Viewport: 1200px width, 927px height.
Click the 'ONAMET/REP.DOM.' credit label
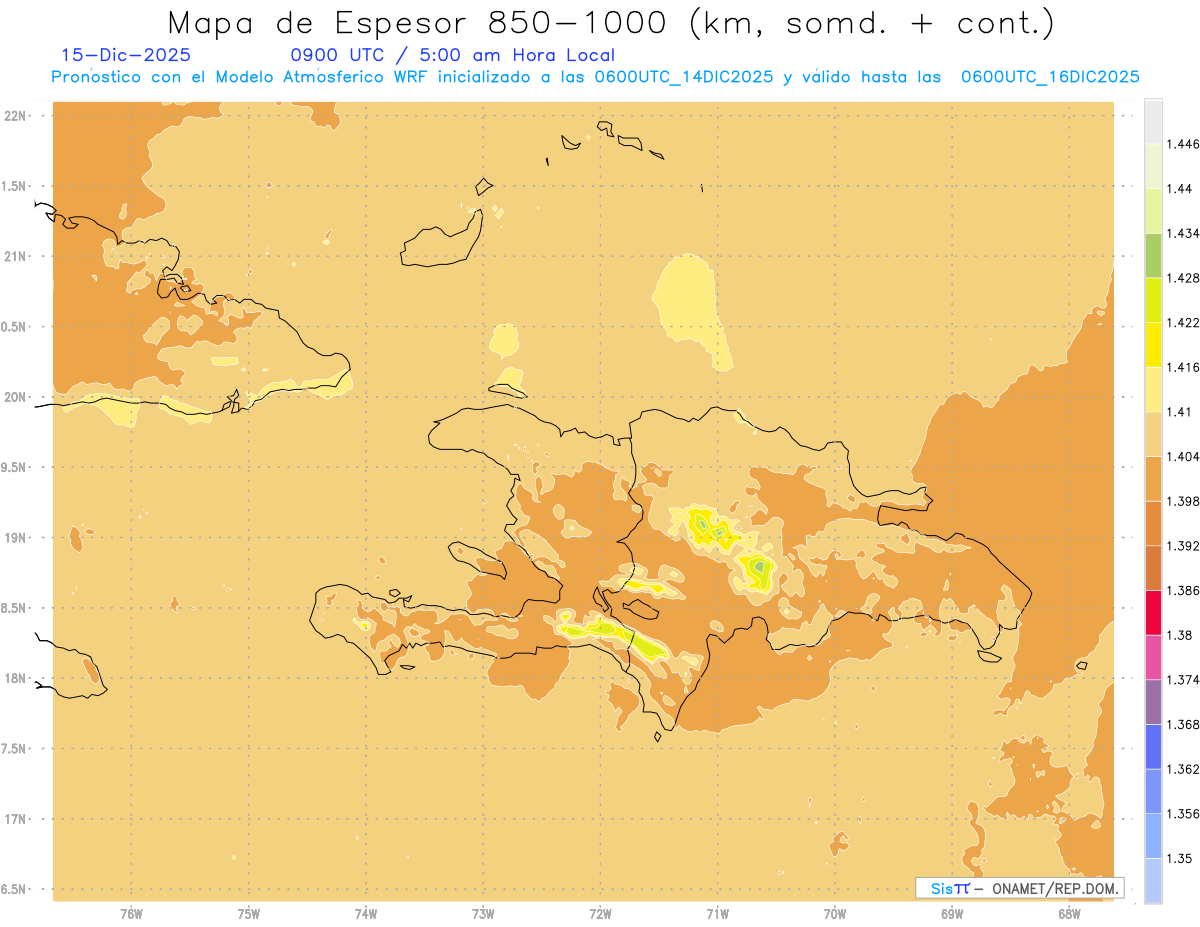tap(1055, 888)
